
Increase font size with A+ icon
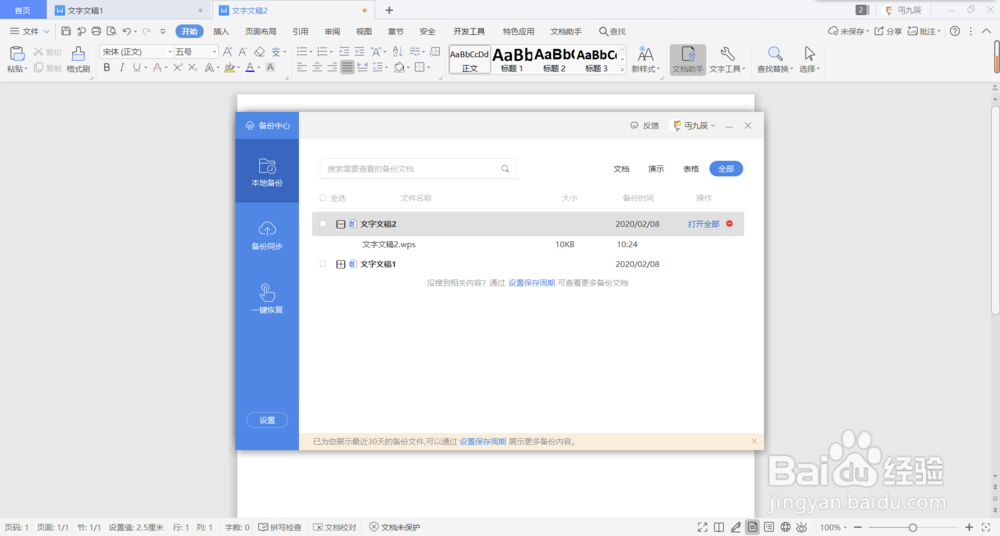[x=228, y=52]
